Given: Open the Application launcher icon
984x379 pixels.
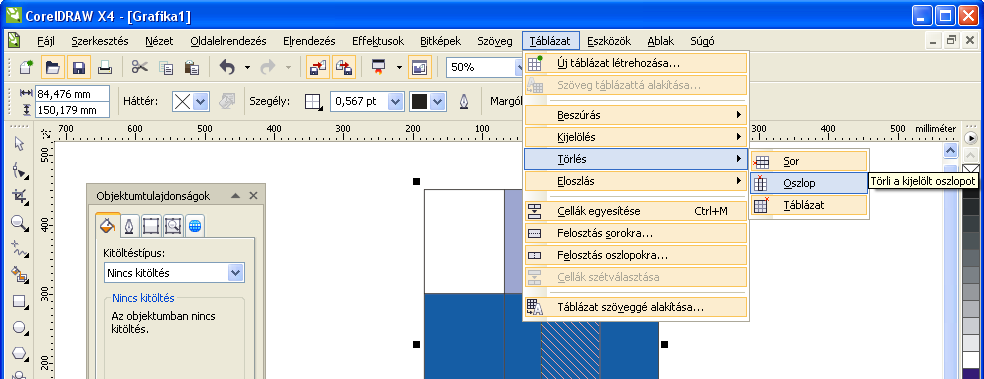Looking at the screenshot, I should click(378, 67).
